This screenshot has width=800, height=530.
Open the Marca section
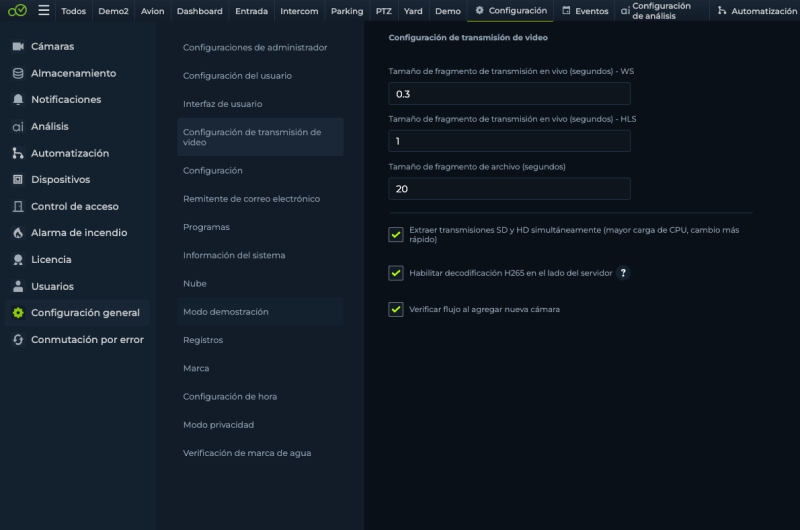click(x=260, y=368)
